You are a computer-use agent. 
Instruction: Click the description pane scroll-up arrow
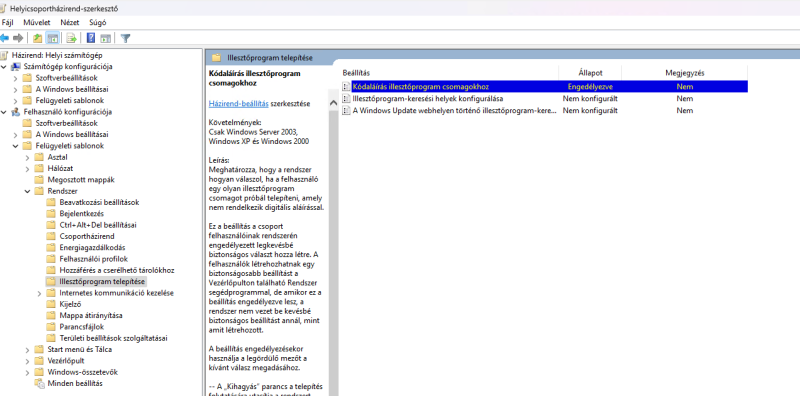click(334, 103)
